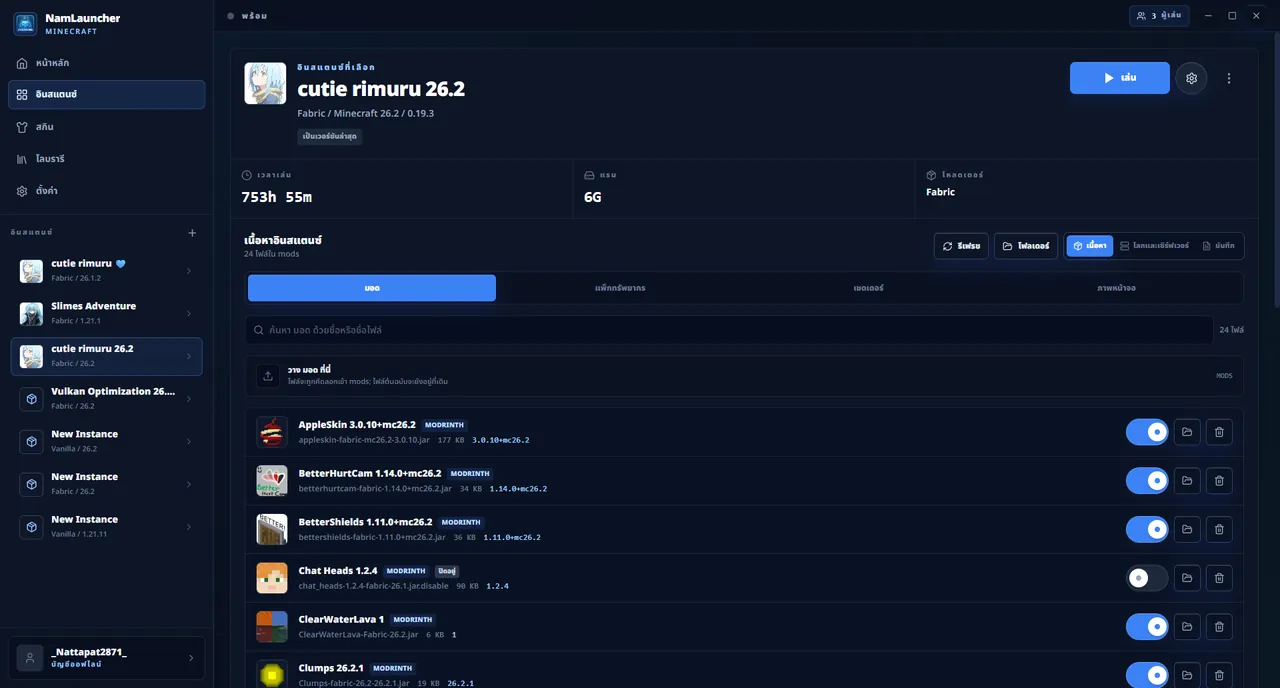Image resolution: width=1280 pixels, height=688 pixels.
Task: Delete the Chat Heads mod
Action: (x=1219, y=578)
